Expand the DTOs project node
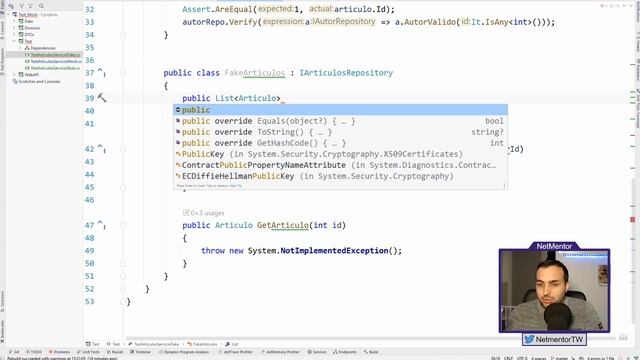 (x=14, y=34)
